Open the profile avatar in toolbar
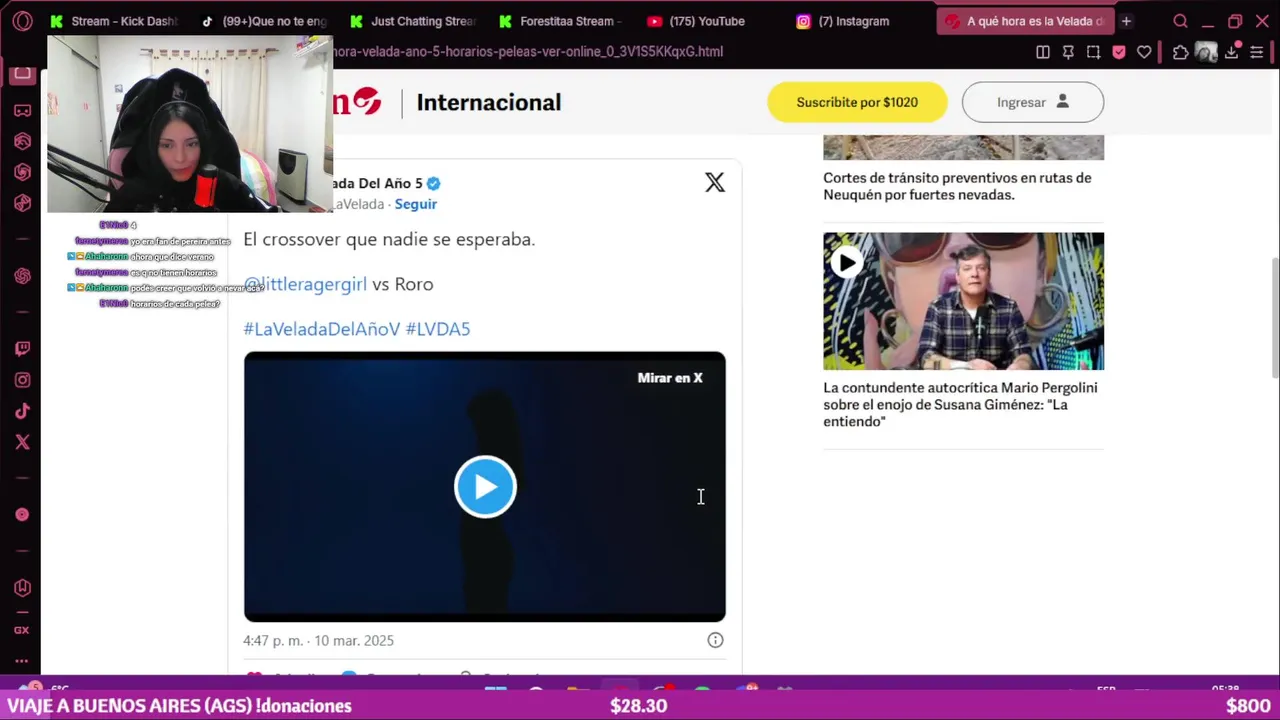 tap(1206, 52)
